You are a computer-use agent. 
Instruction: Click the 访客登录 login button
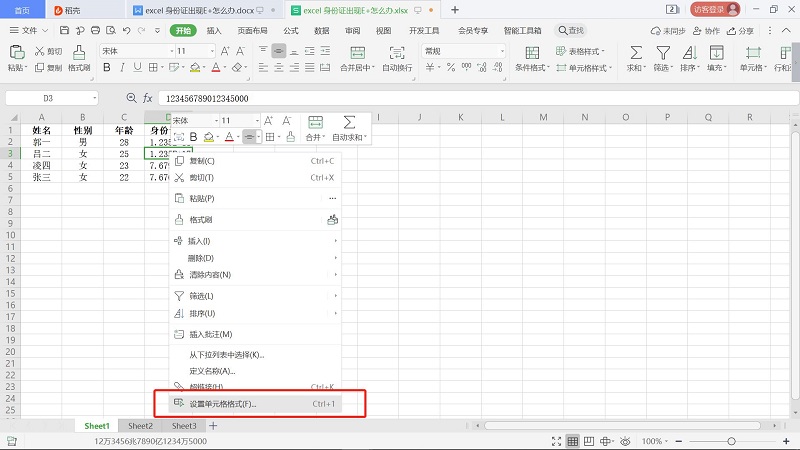coord(715,9)
